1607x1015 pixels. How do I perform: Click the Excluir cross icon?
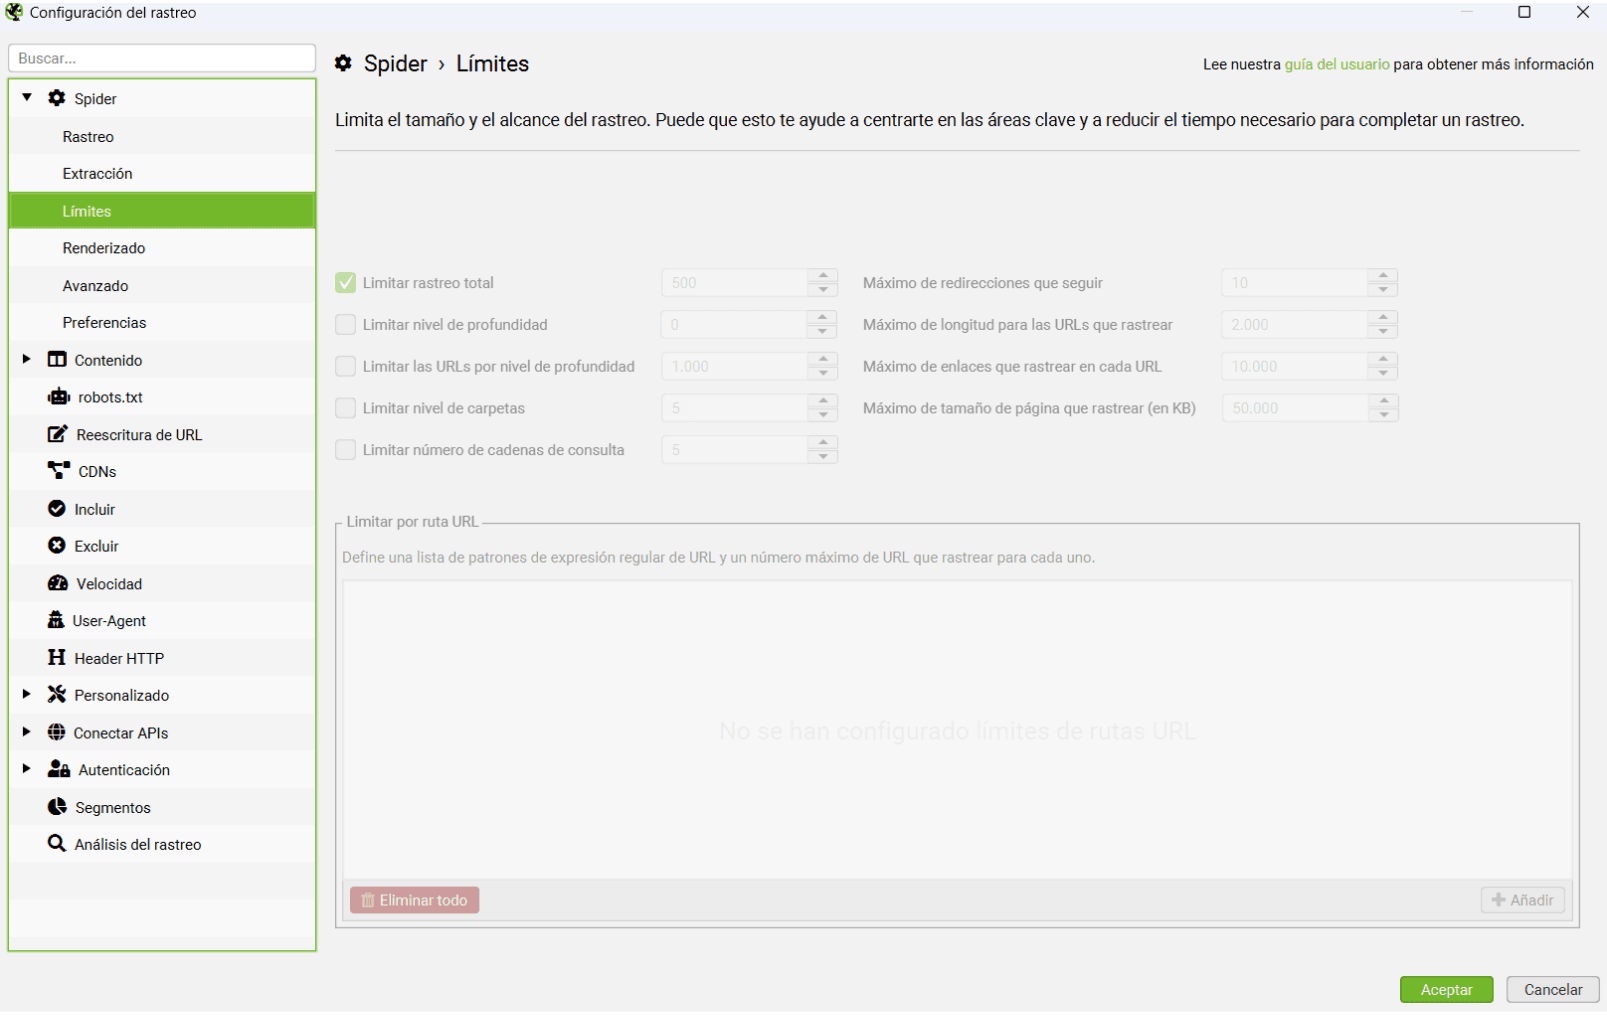click(x=57, y=546)
